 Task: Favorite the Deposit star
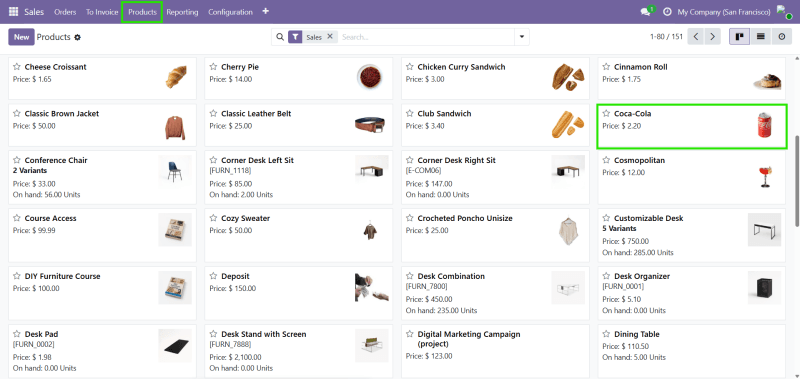click(213, 276)
